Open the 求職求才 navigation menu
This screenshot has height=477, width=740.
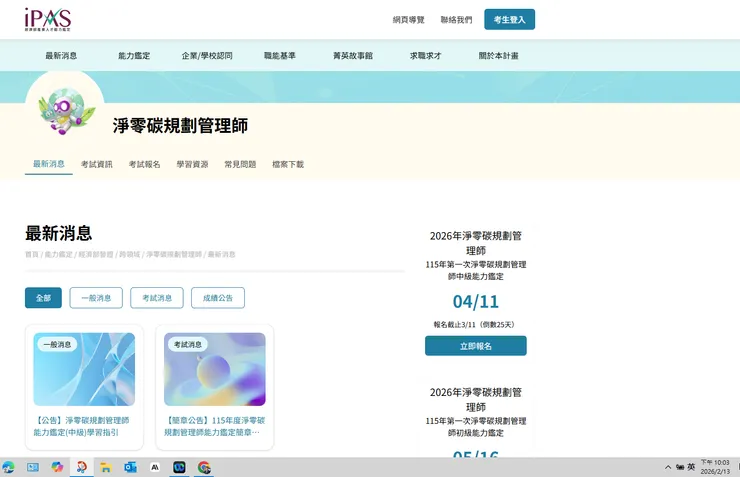point(426,56)
